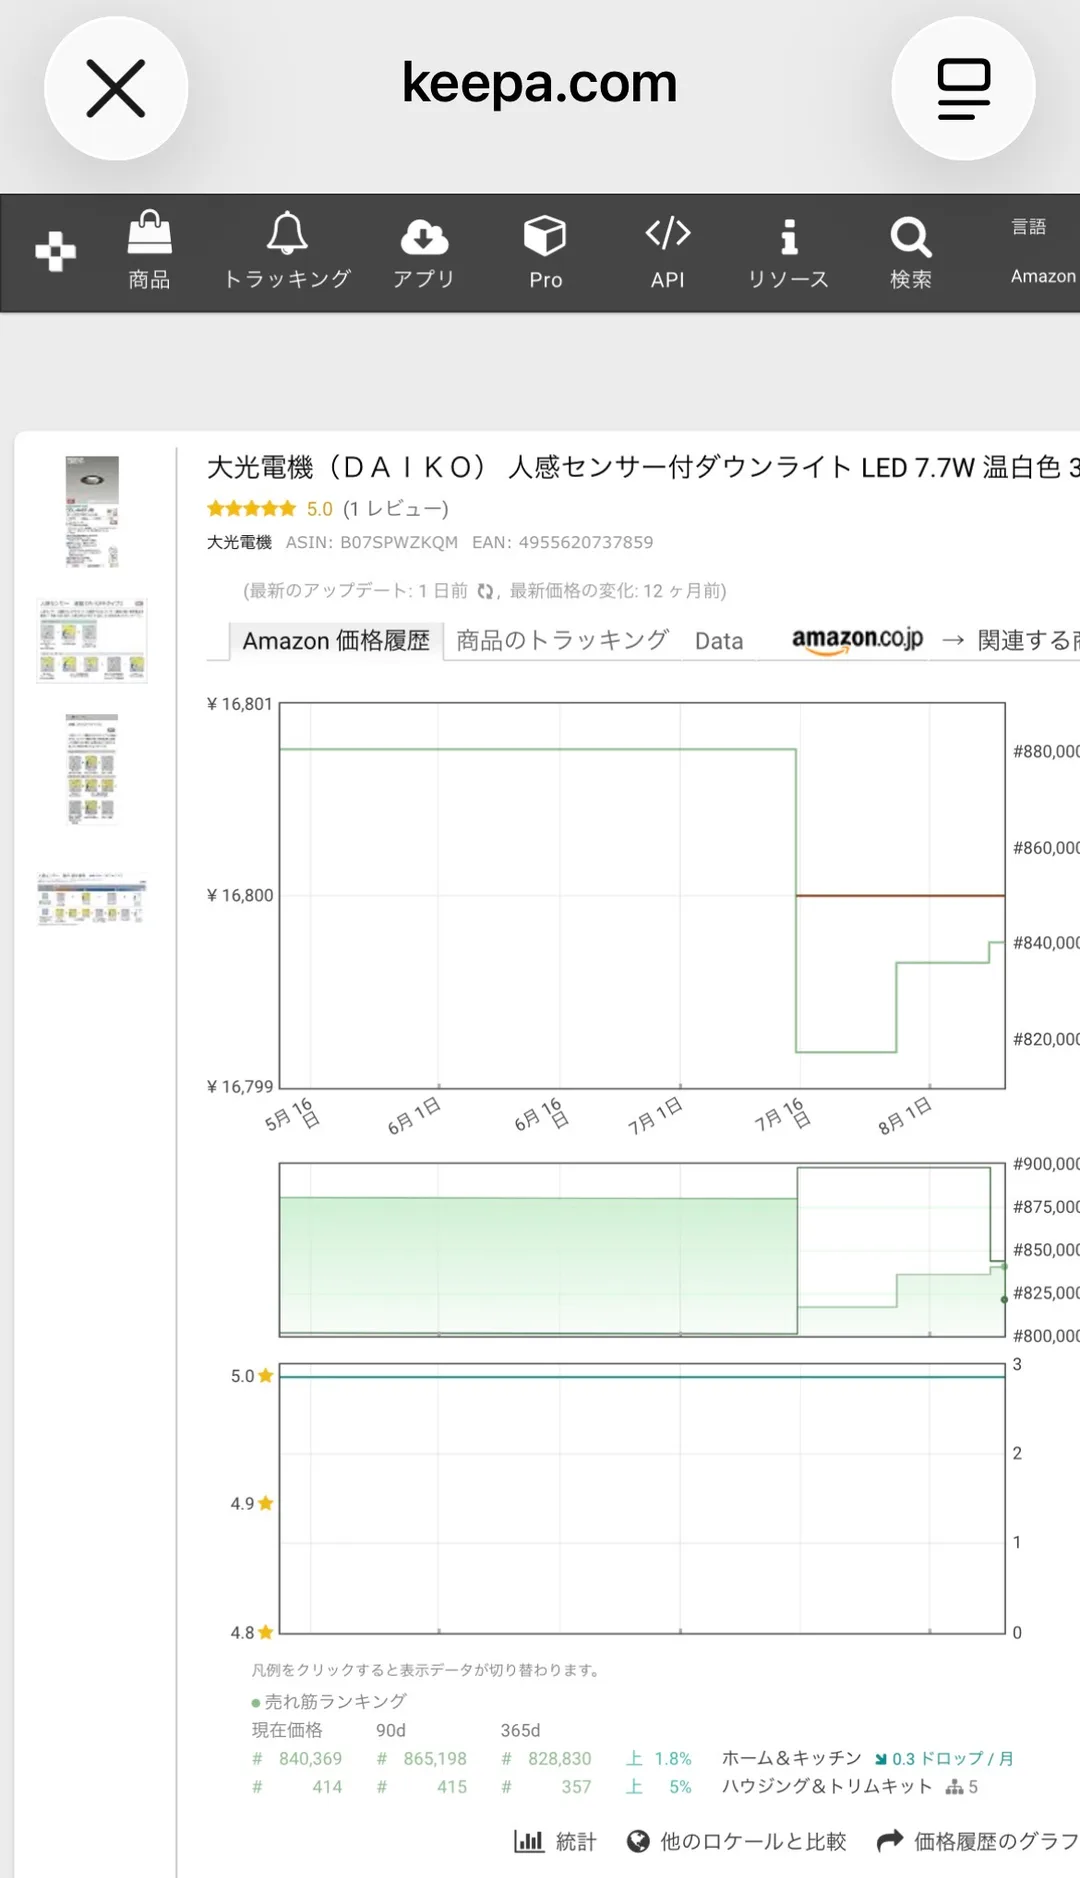Tap the keepa.com address title

[x=539, y=83]
